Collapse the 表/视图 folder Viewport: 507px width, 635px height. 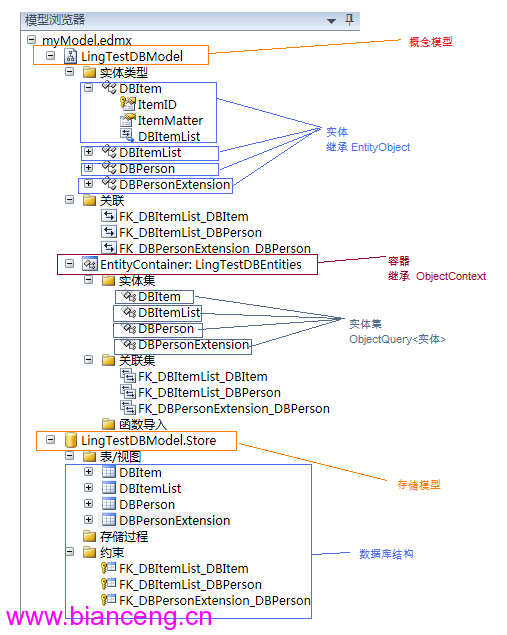point(70,456)
